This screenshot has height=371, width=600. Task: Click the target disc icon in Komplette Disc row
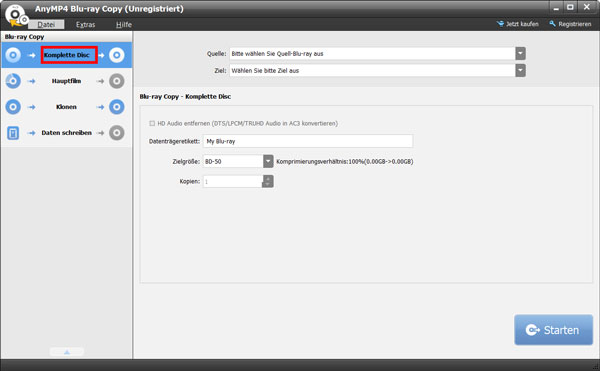(117, 55)
